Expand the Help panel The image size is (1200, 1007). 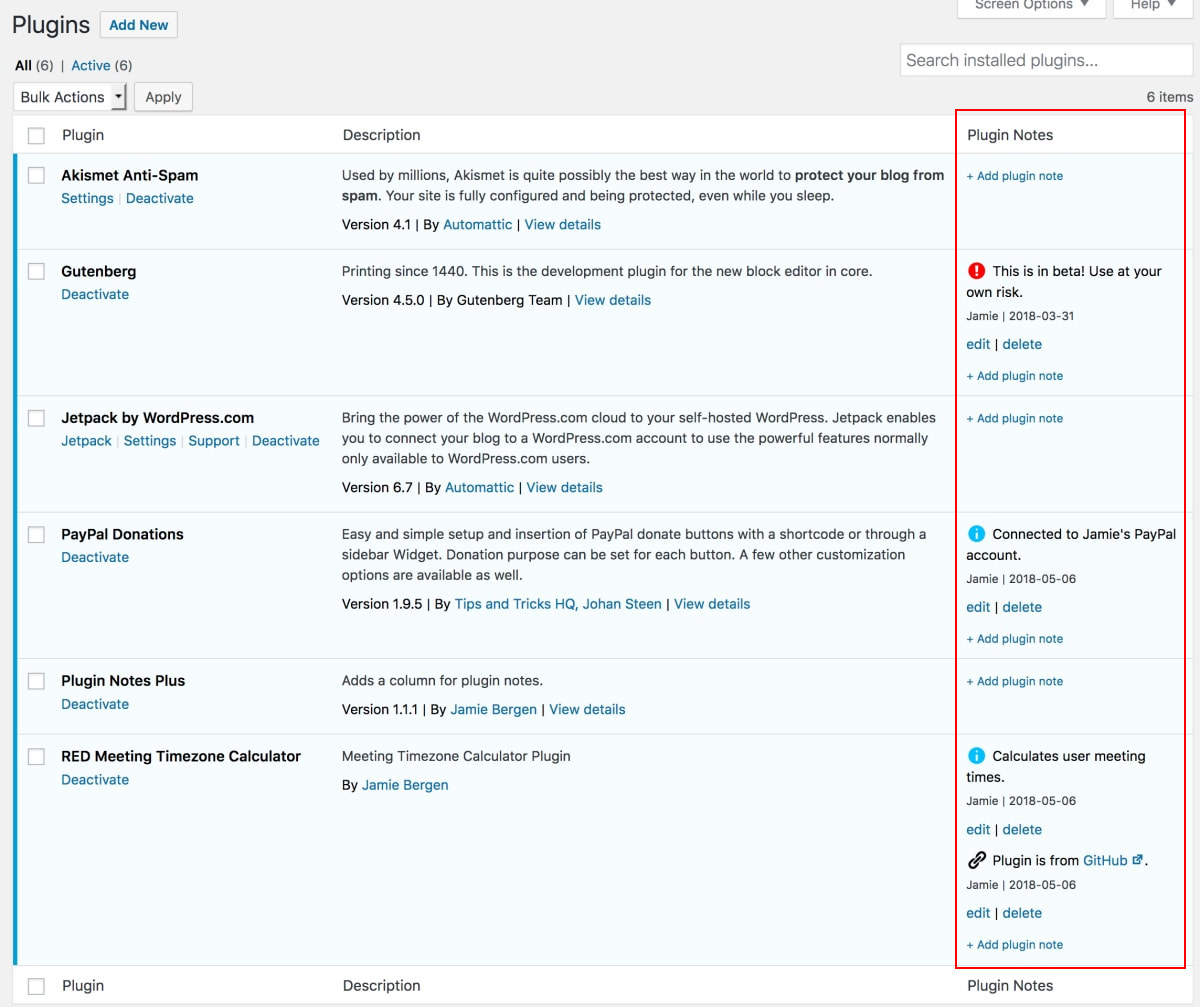point(1151,6)
